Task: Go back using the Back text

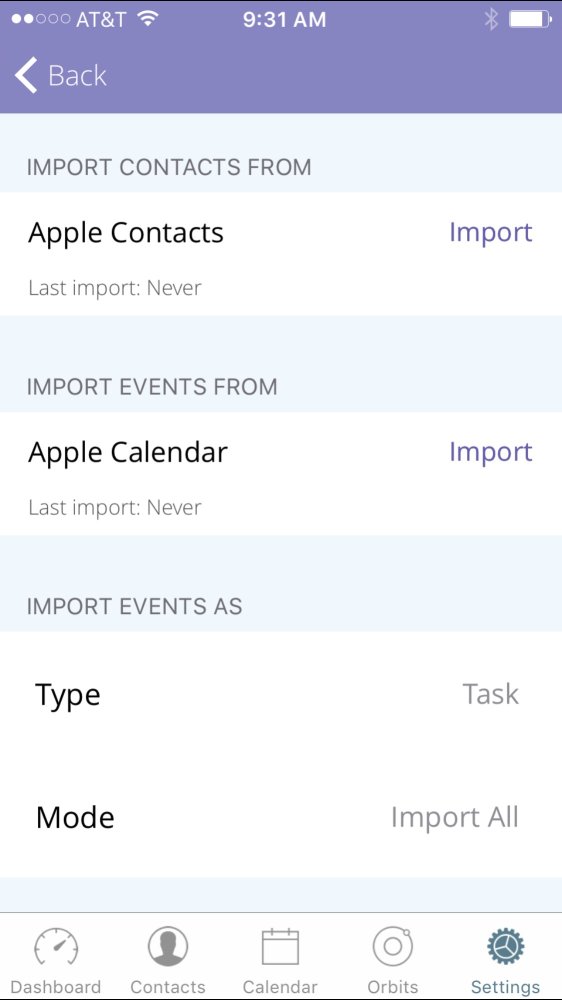Action: [77, 76]
